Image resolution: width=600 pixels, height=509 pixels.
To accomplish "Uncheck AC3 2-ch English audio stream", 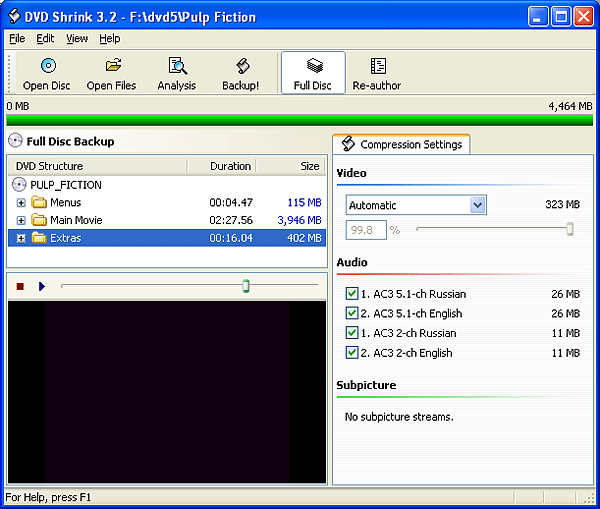I will pos(352,352).
